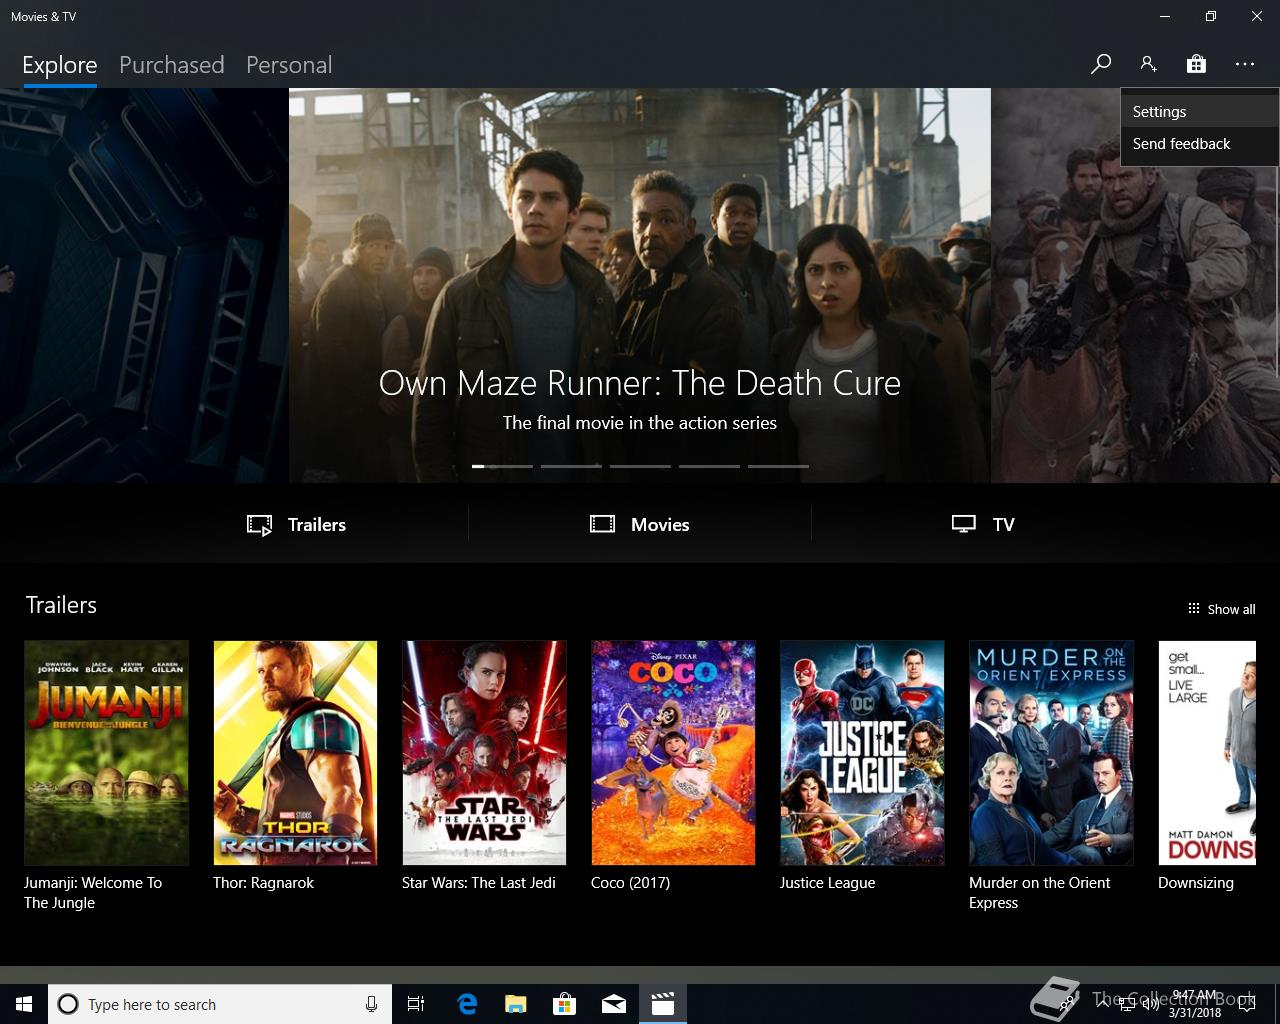Open Jumanji: Welcome To The Jungle poster
1280x1024 pixels.
click(106, 753)
